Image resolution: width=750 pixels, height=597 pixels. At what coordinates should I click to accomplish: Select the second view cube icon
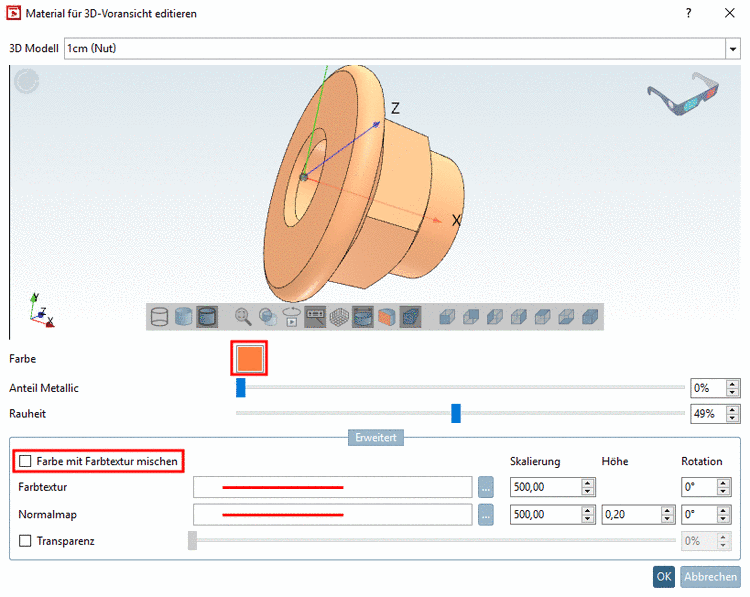point(471,317)
